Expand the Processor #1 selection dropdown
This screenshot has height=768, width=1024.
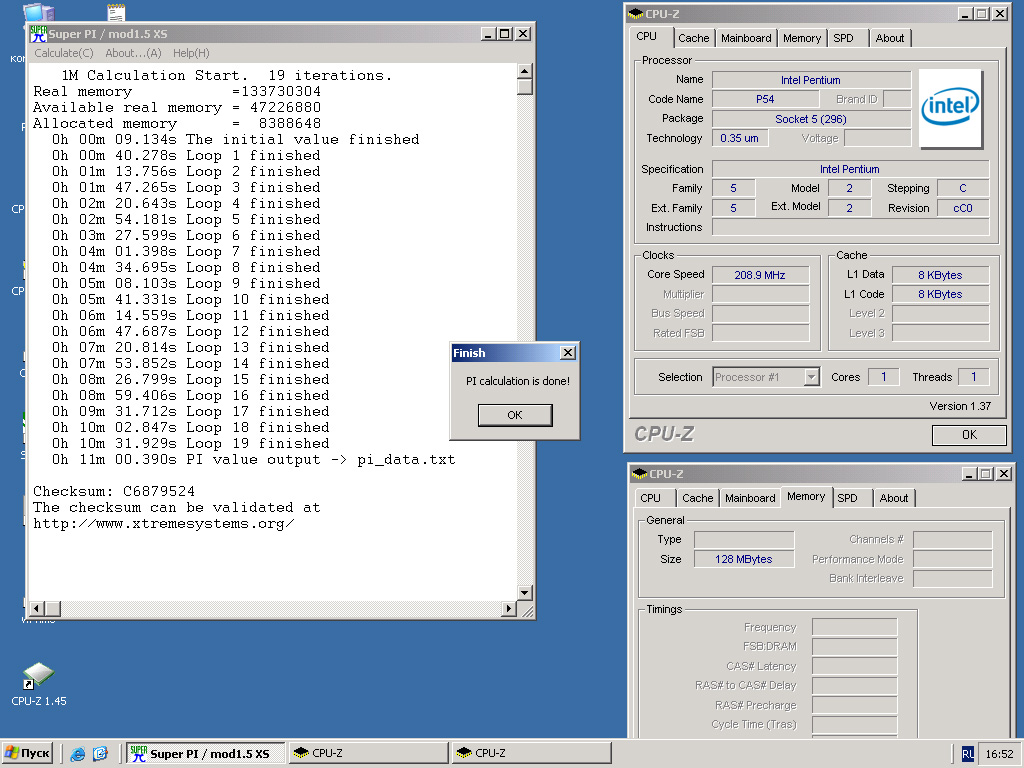coord(811,377)
